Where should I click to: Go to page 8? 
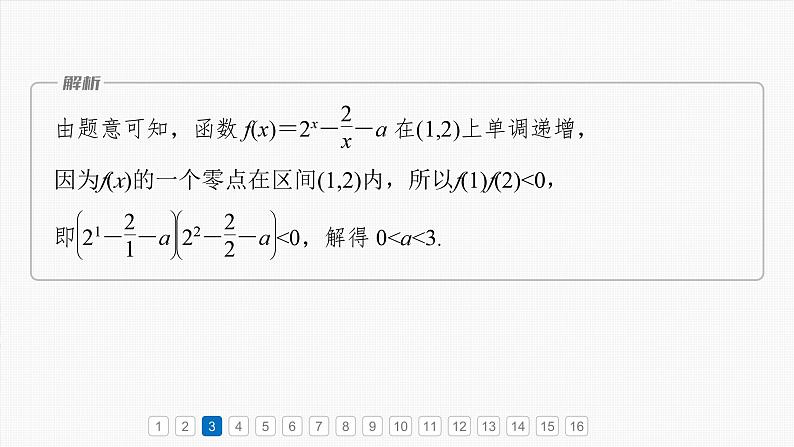coord(345,426)
